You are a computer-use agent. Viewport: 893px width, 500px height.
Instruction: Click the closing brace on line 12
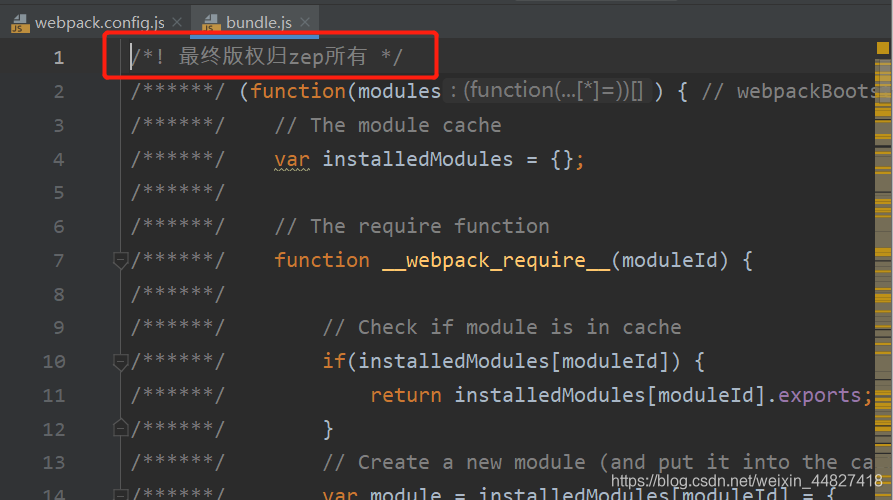(x=328, y=429)
